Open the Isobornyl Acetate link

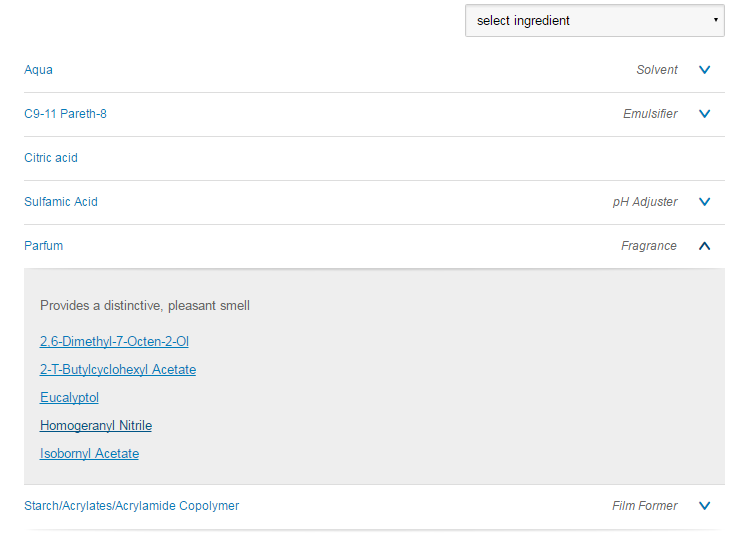coord(89,454)
